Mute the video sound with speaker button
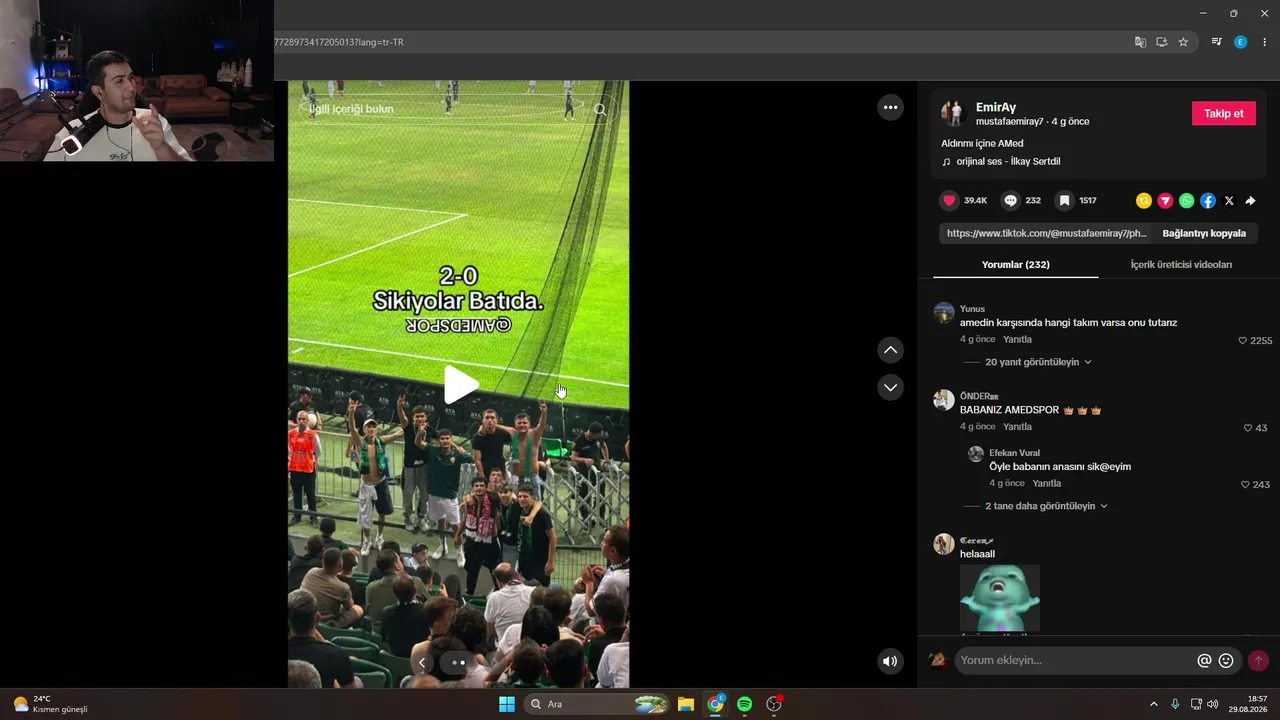Viewport: 1280px width, 720px height. pyautogui.click(x=890, y=660)
